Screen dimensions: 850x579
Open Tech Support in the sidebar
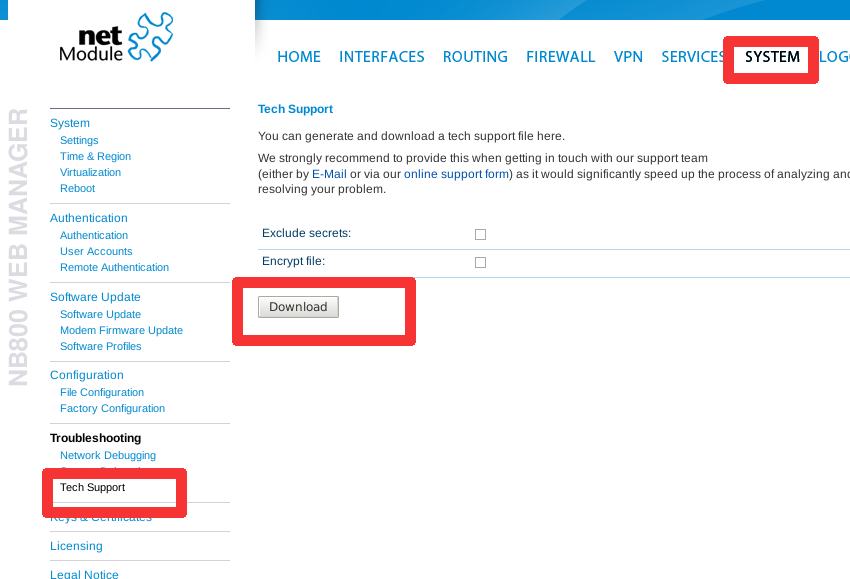click(93, 487)
